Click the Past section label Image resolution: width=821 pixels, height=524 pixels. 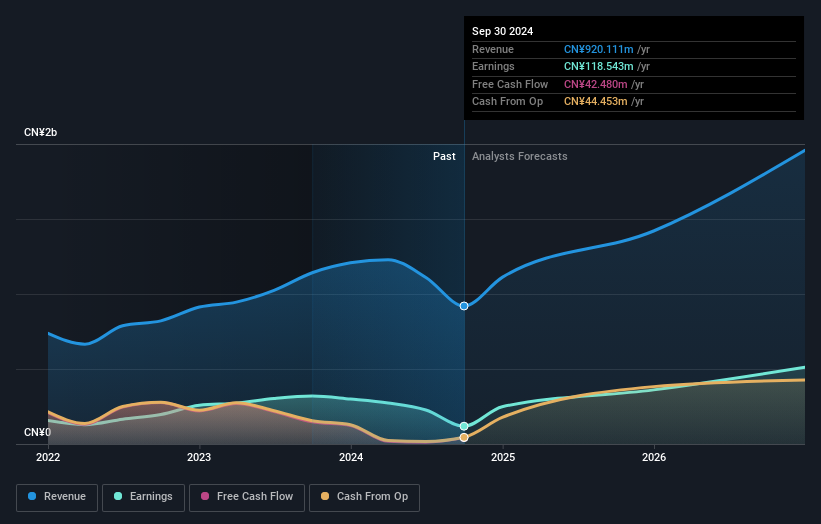click(x=444, y=157)
